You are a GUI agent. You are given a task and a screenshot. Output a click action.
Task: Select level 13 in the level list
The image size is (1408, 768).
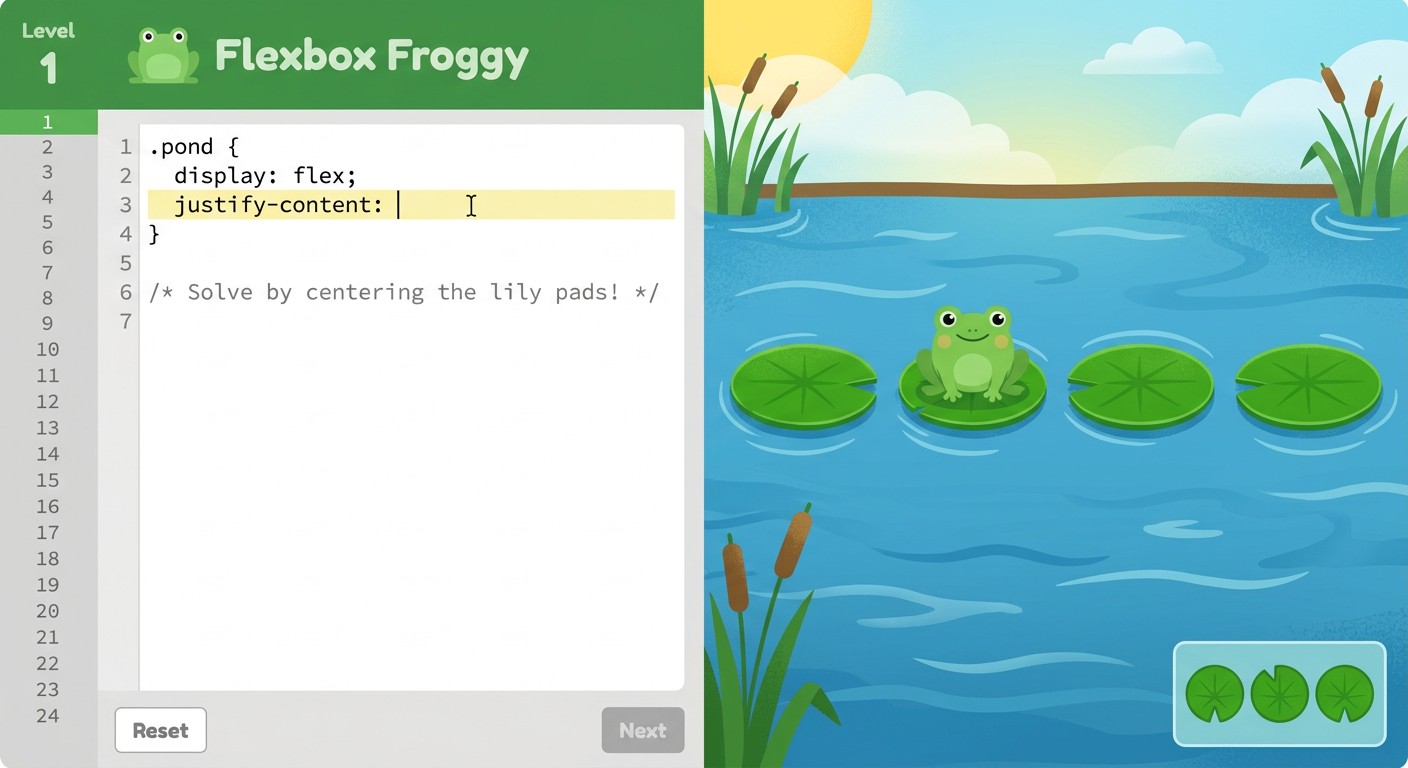(48, 428)
